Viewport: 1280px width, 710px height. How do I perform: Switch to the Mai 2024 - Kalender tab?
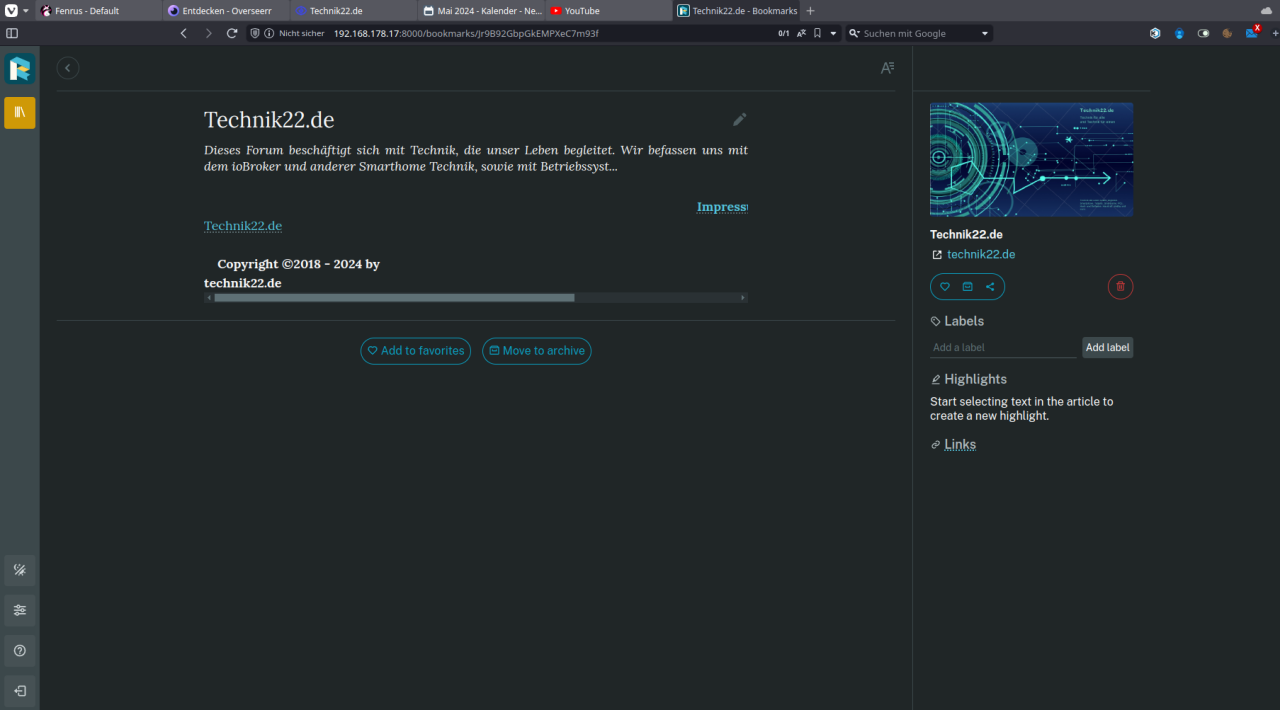[482, 11]
